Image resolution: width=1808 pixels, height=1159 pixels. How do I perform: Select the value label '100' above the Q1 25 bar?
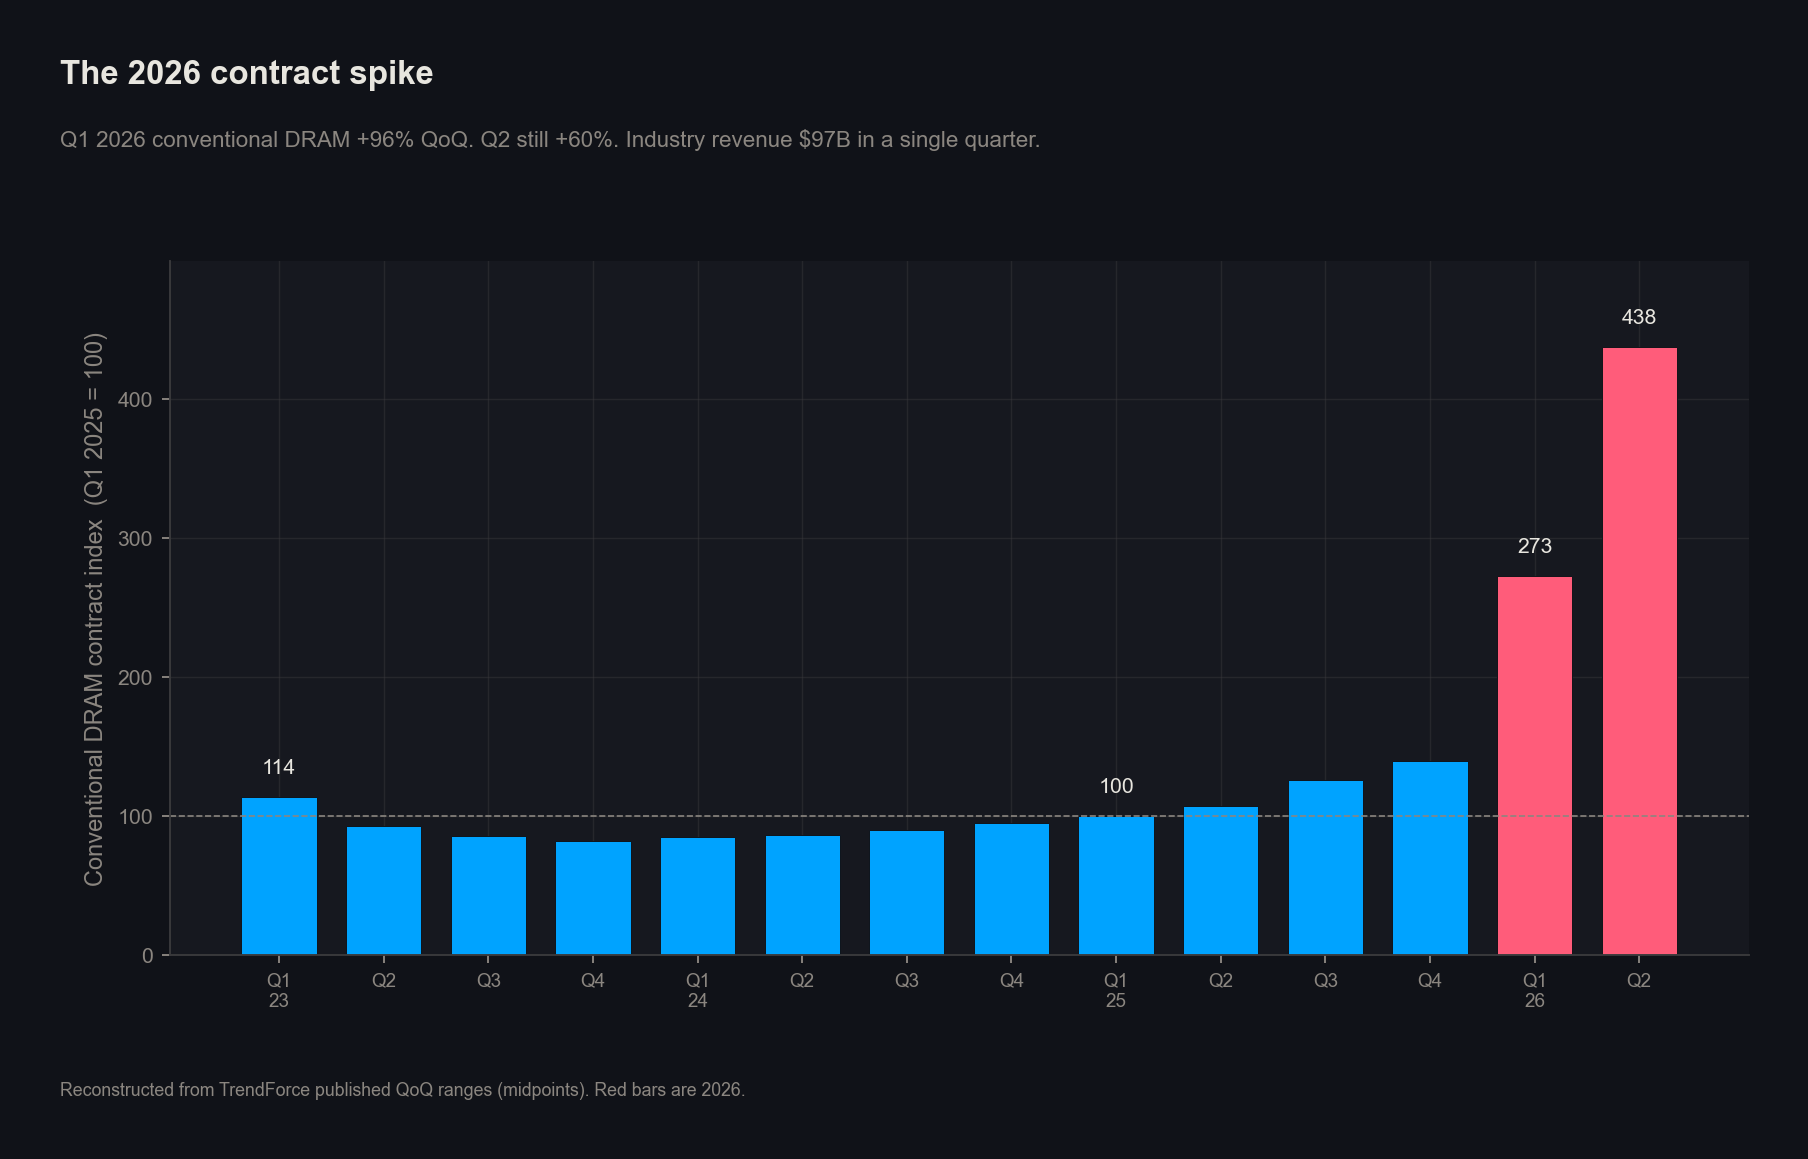1116,786
